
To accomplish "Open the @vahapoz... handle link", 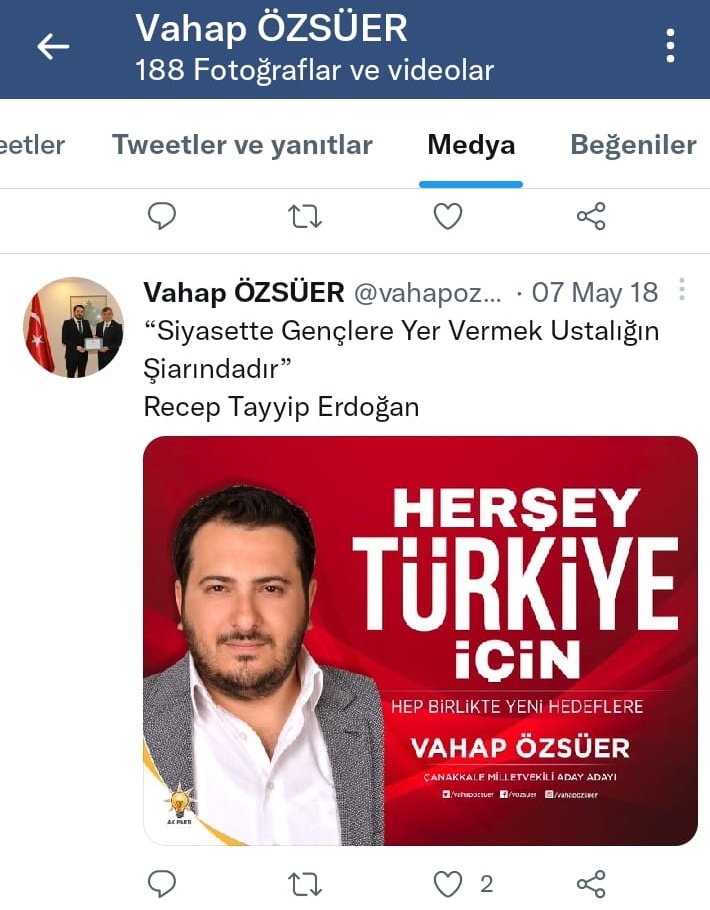I will [x=427, y=293].
